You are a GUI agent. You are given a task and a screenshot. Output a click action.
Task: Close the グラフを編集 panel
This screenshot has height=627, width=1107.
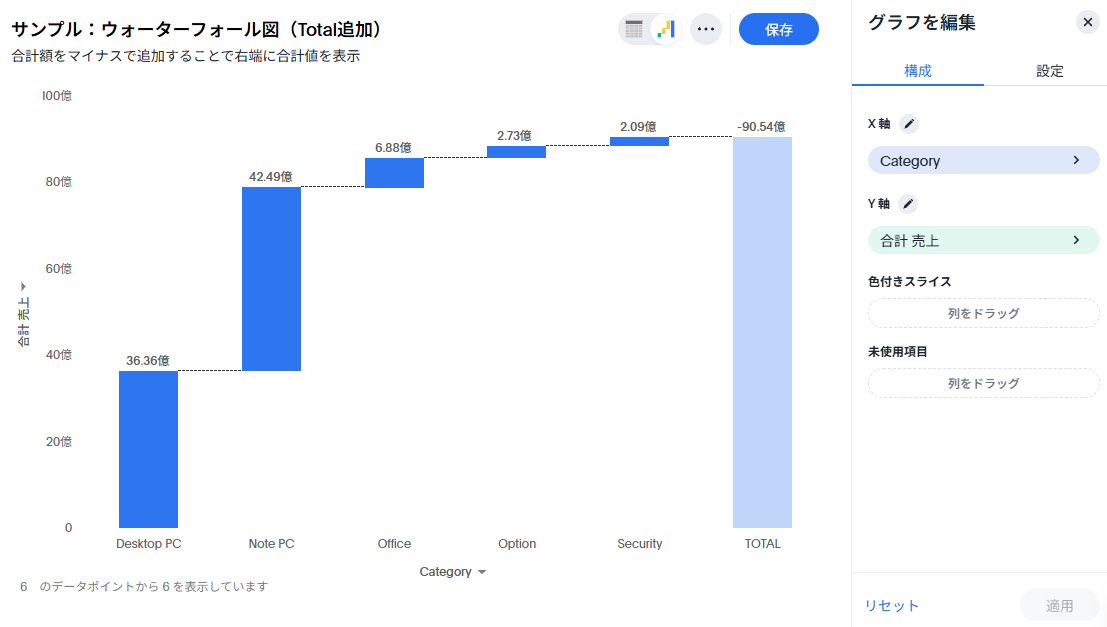click(1088, 22)
